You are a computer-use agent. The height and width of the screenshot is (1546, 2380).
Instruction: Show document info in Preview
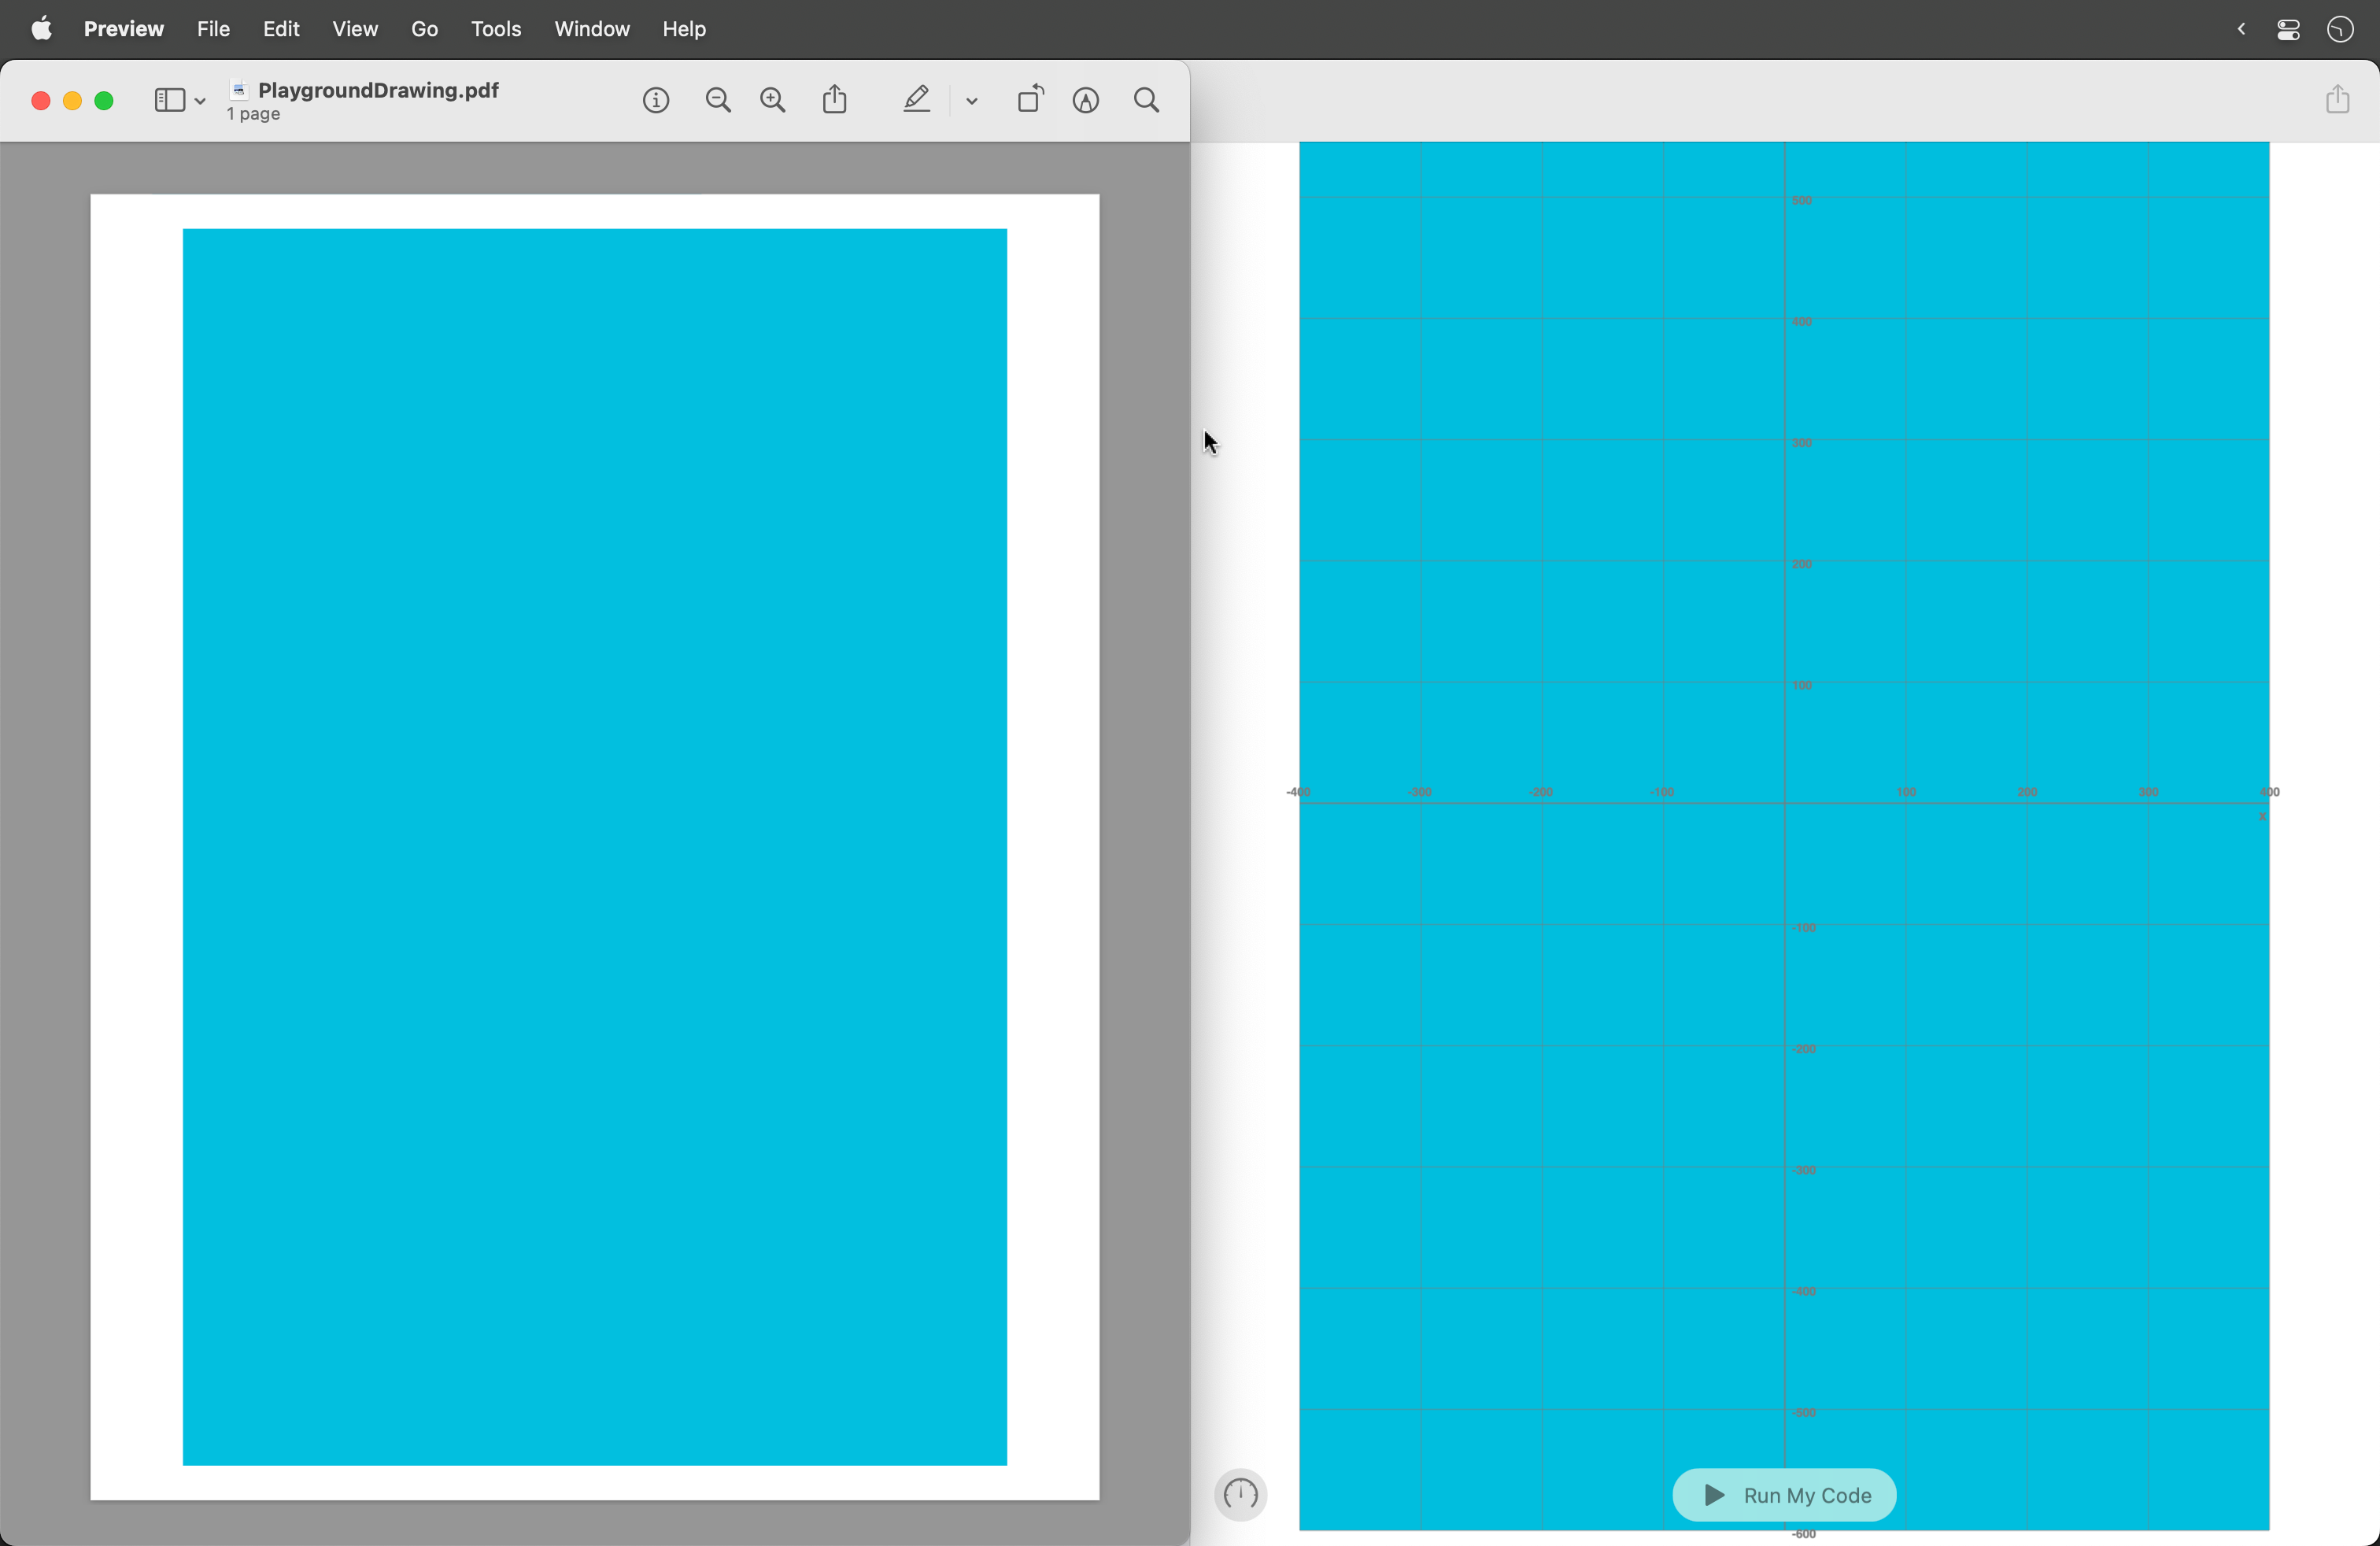(x=656, y=100)
